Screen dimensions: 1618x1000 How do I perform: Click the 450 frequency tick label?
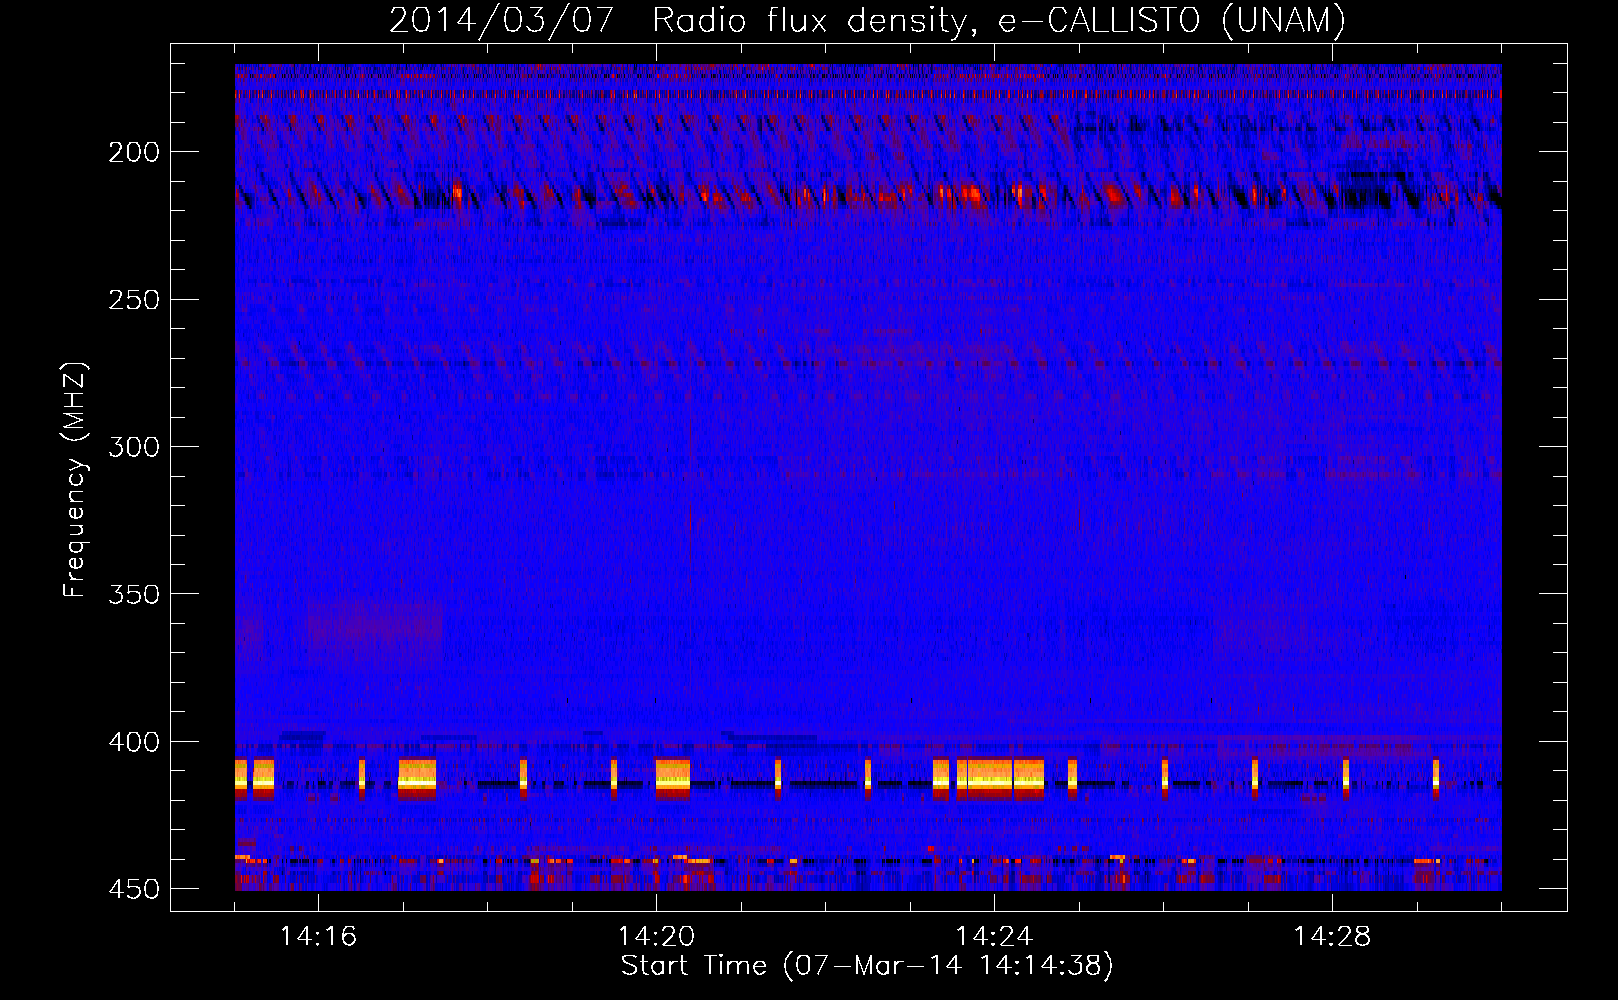click(134, 889)
